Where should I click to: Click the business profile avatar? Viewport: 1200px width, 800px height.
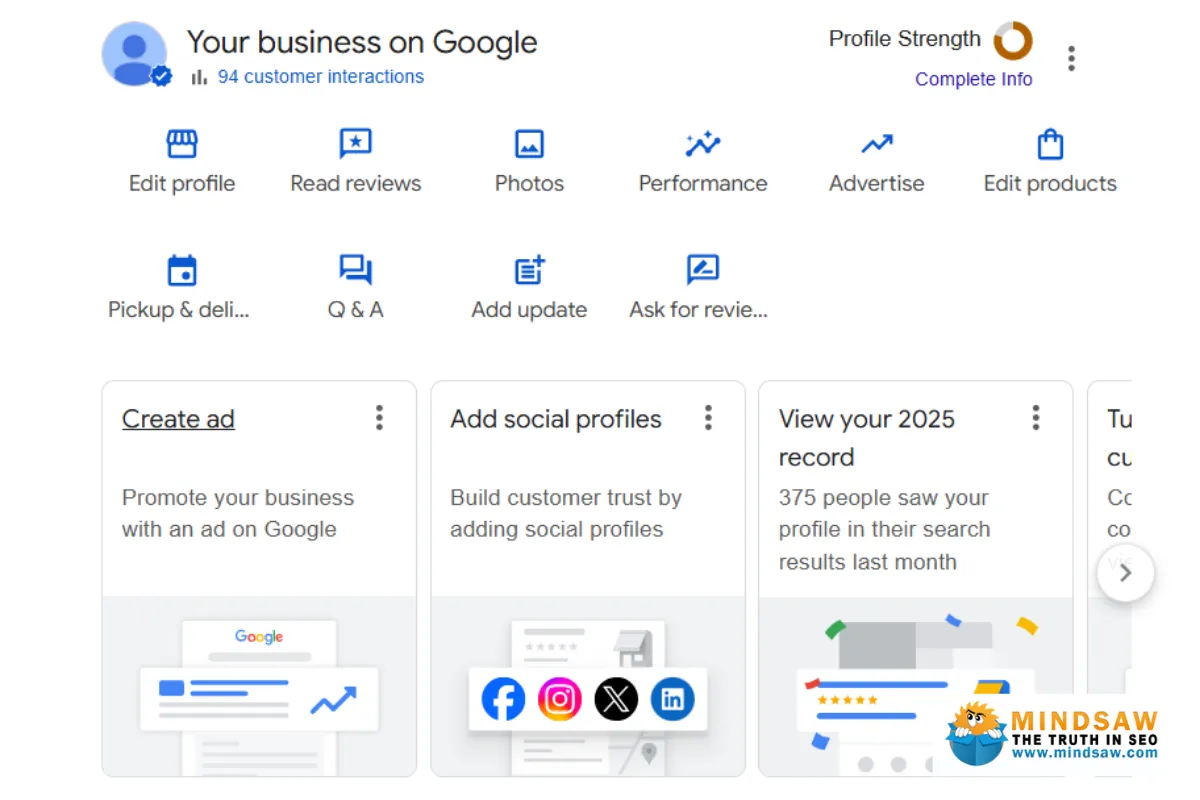[x=135, y=54]
